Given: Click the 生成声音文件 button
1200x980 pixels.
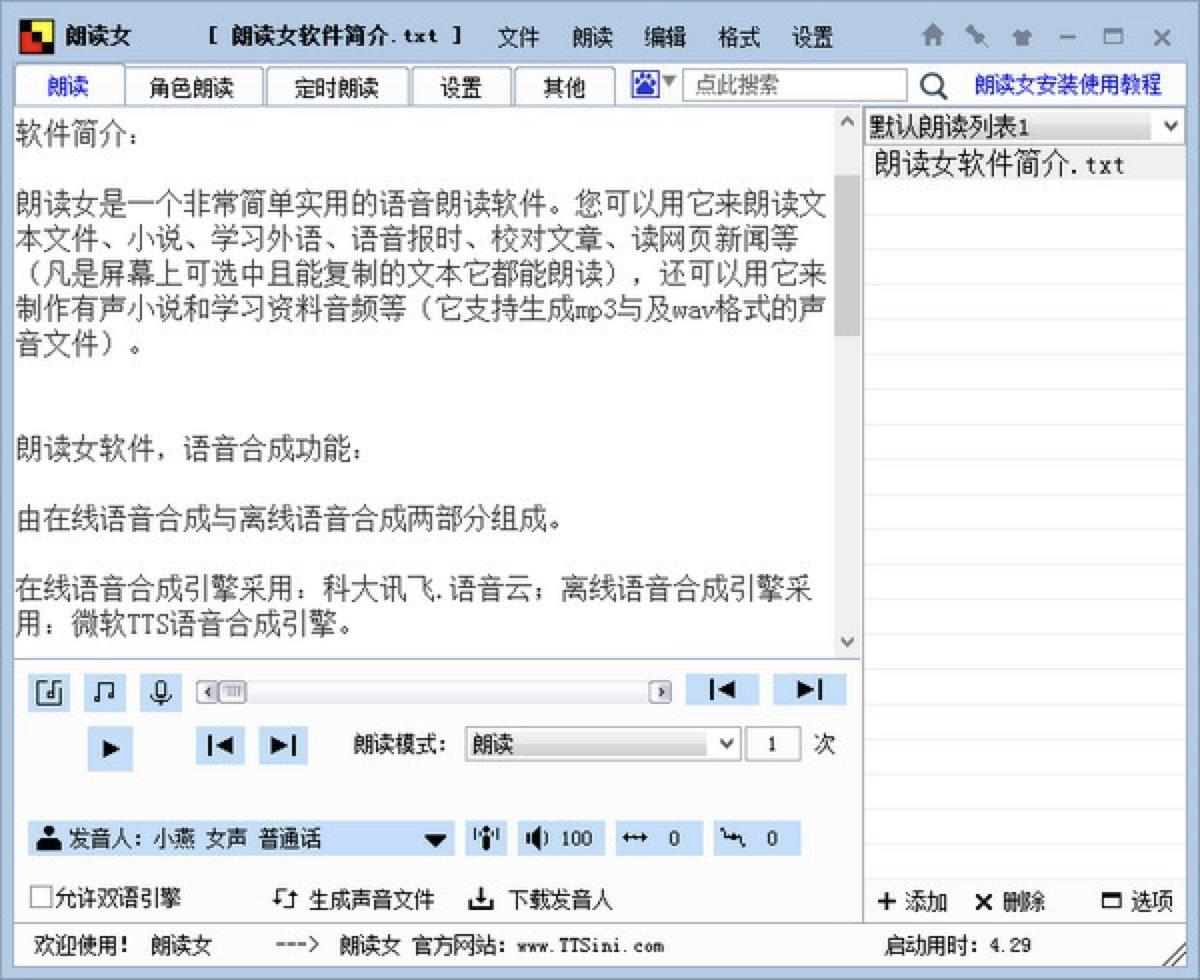Looking at the screenshot, I should pyautogui.click(x=355, y=900).
